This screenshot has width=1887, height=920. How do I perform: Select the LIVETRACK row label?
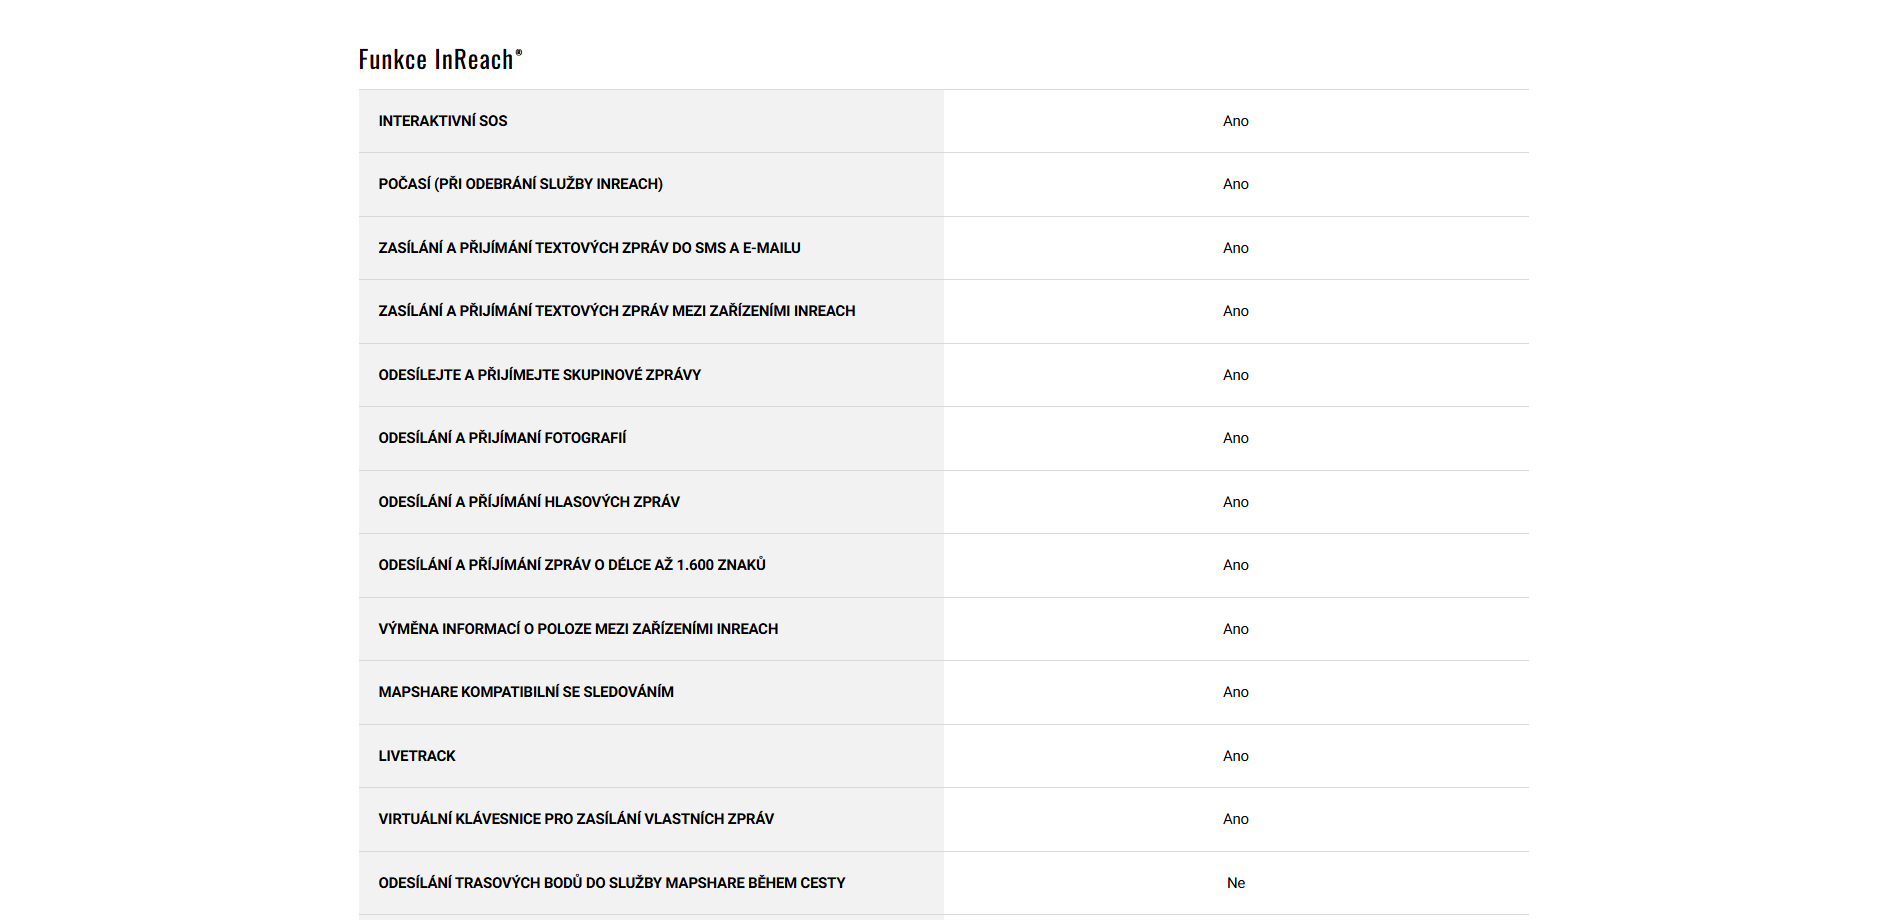tap(417, 756)
